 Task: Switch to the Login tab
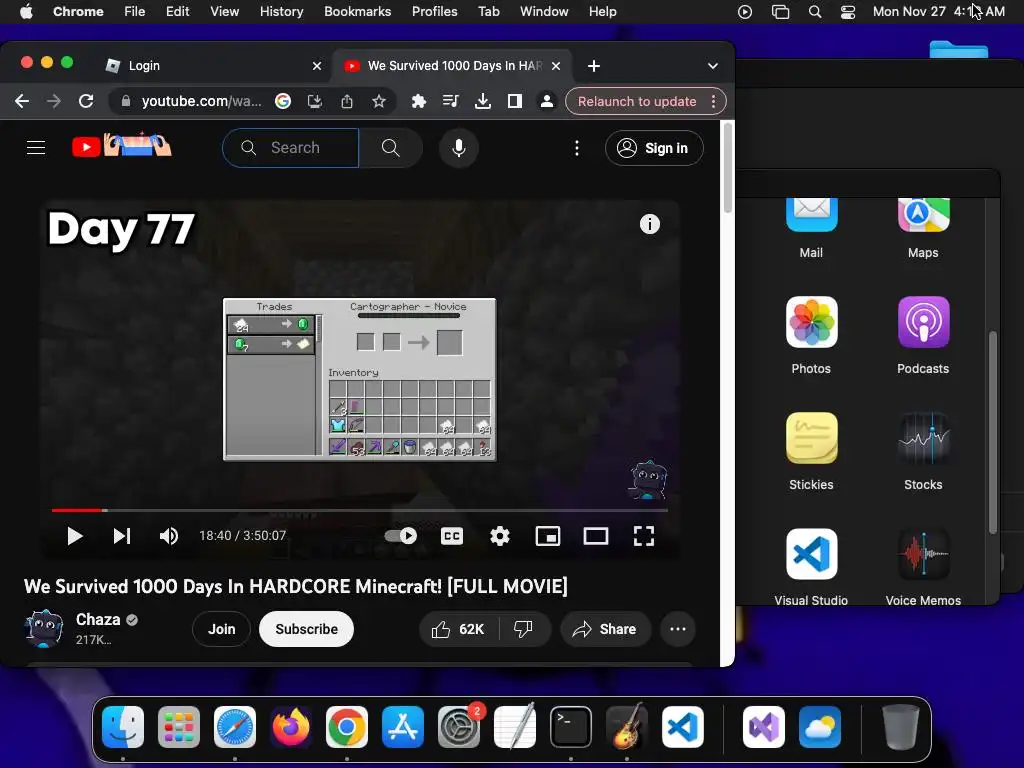coord(214,65)
